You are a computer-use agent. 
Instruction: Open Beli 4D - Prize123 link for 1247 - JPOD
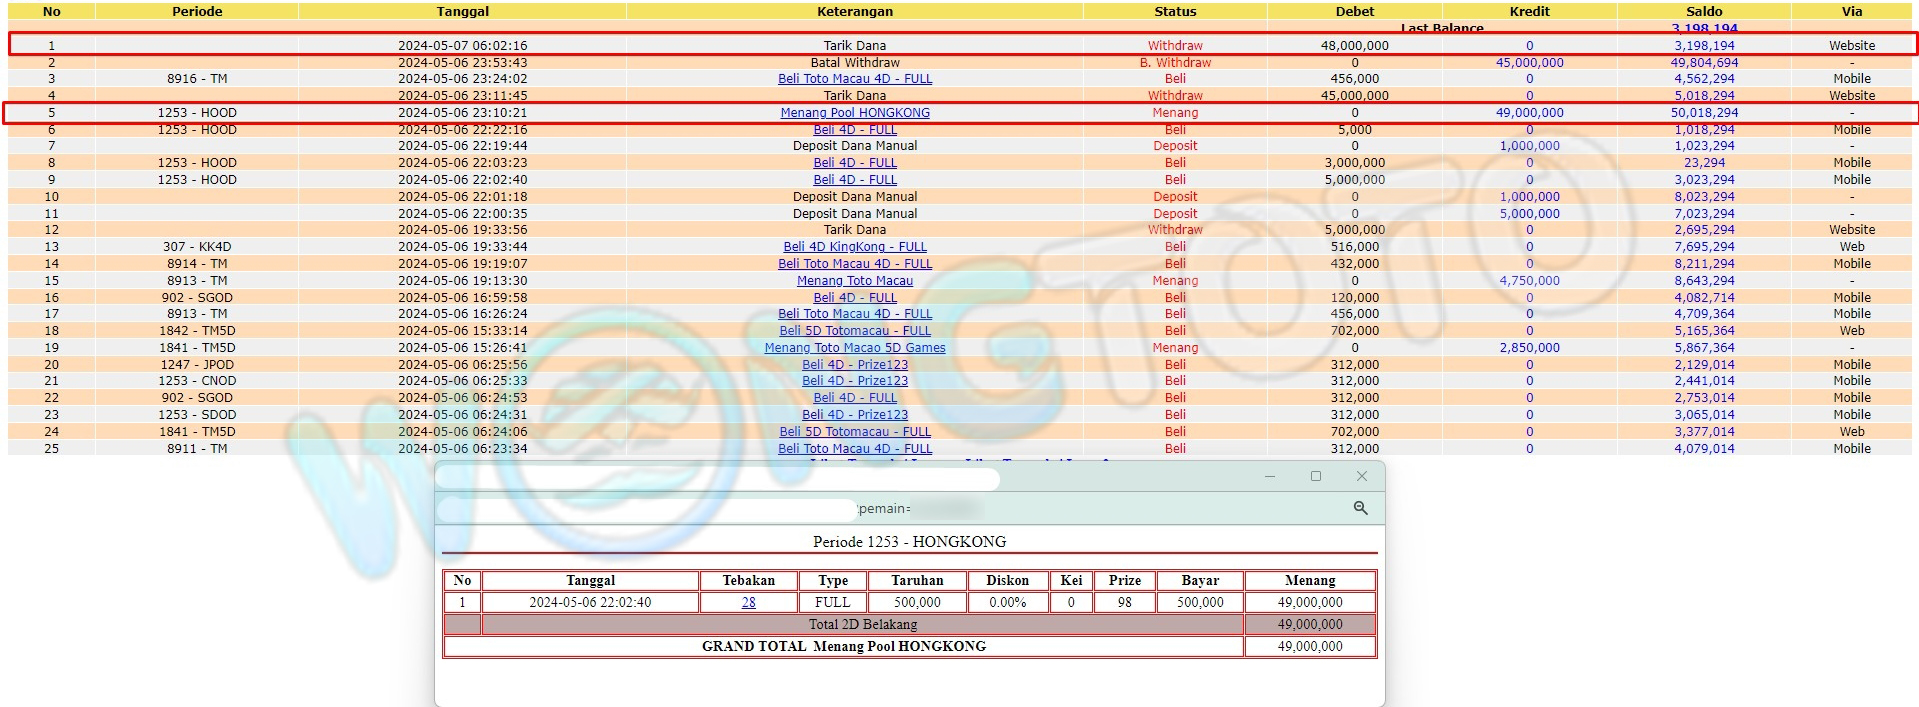click(855, 365)
